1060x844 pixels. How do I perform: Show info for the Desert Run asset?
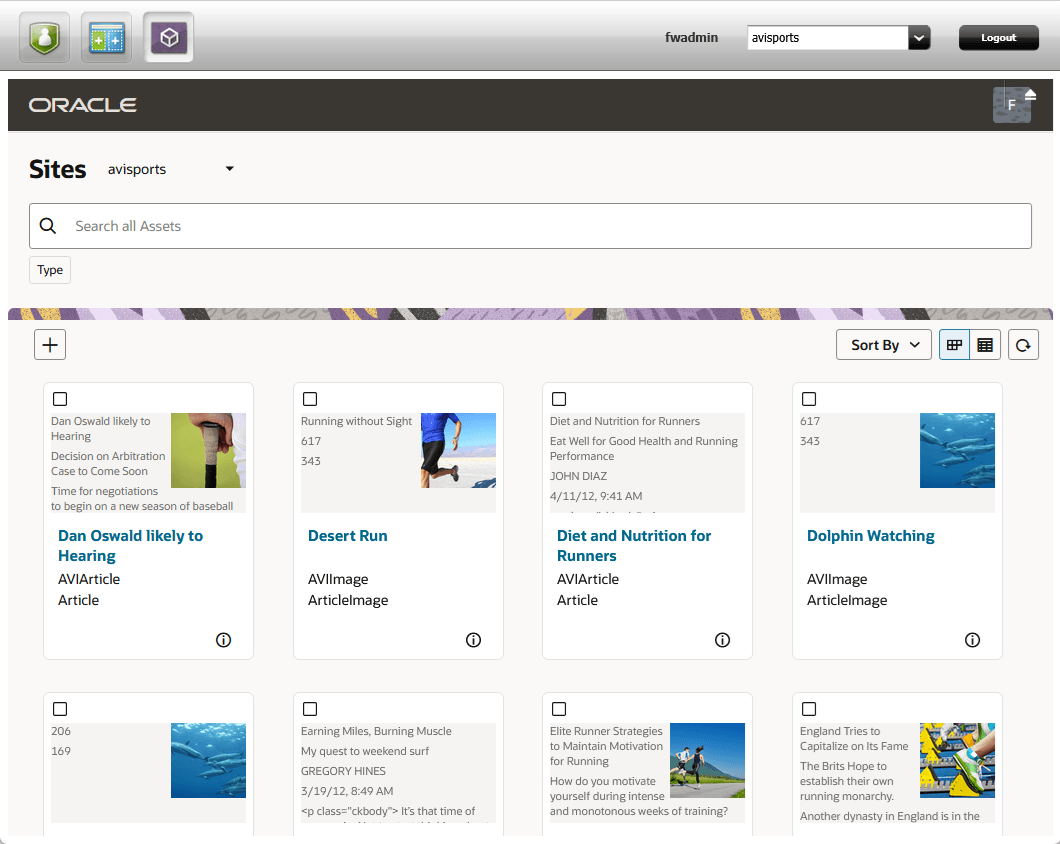point(473,640)
